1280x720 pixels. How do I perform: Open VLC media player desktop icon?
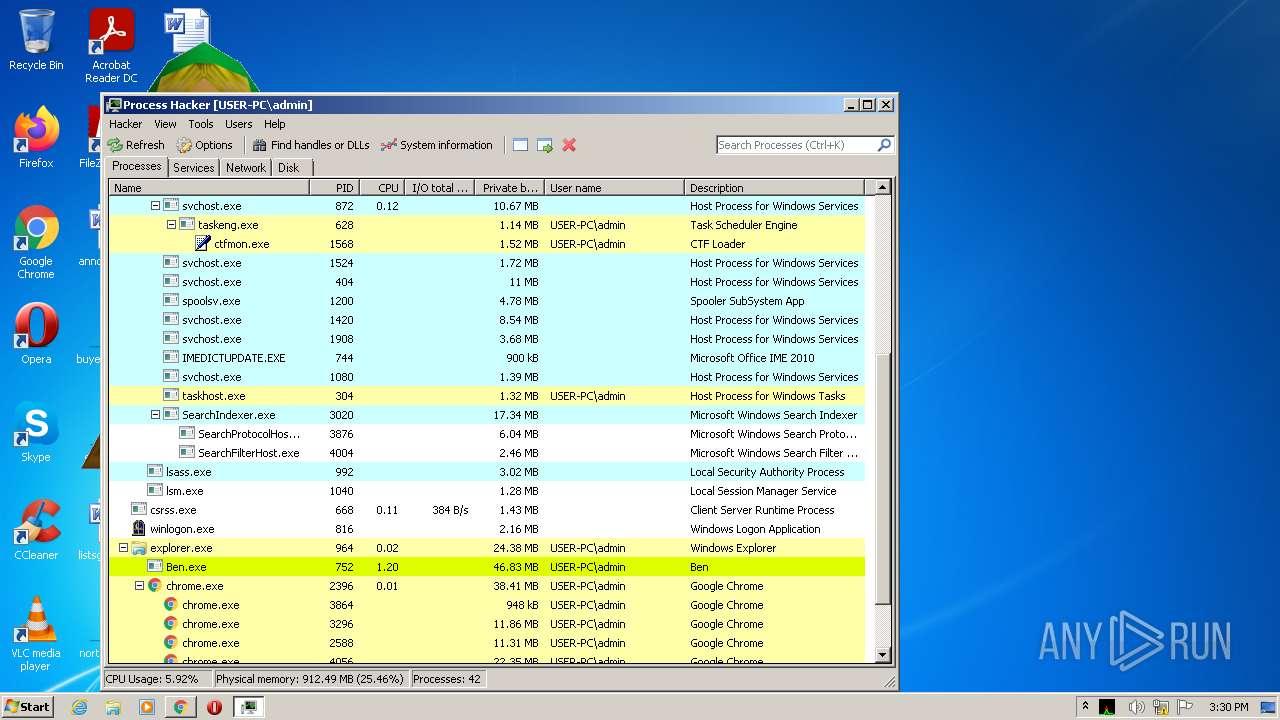coord(36,634)
